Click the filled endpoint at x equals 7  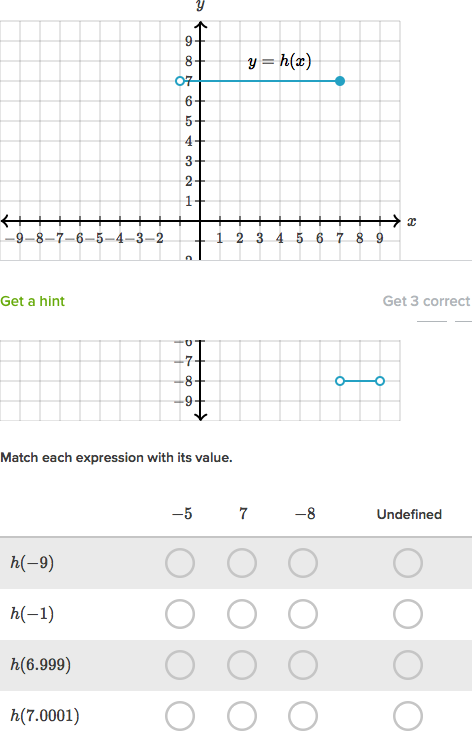pyautogui.click(x=340, y=81)
